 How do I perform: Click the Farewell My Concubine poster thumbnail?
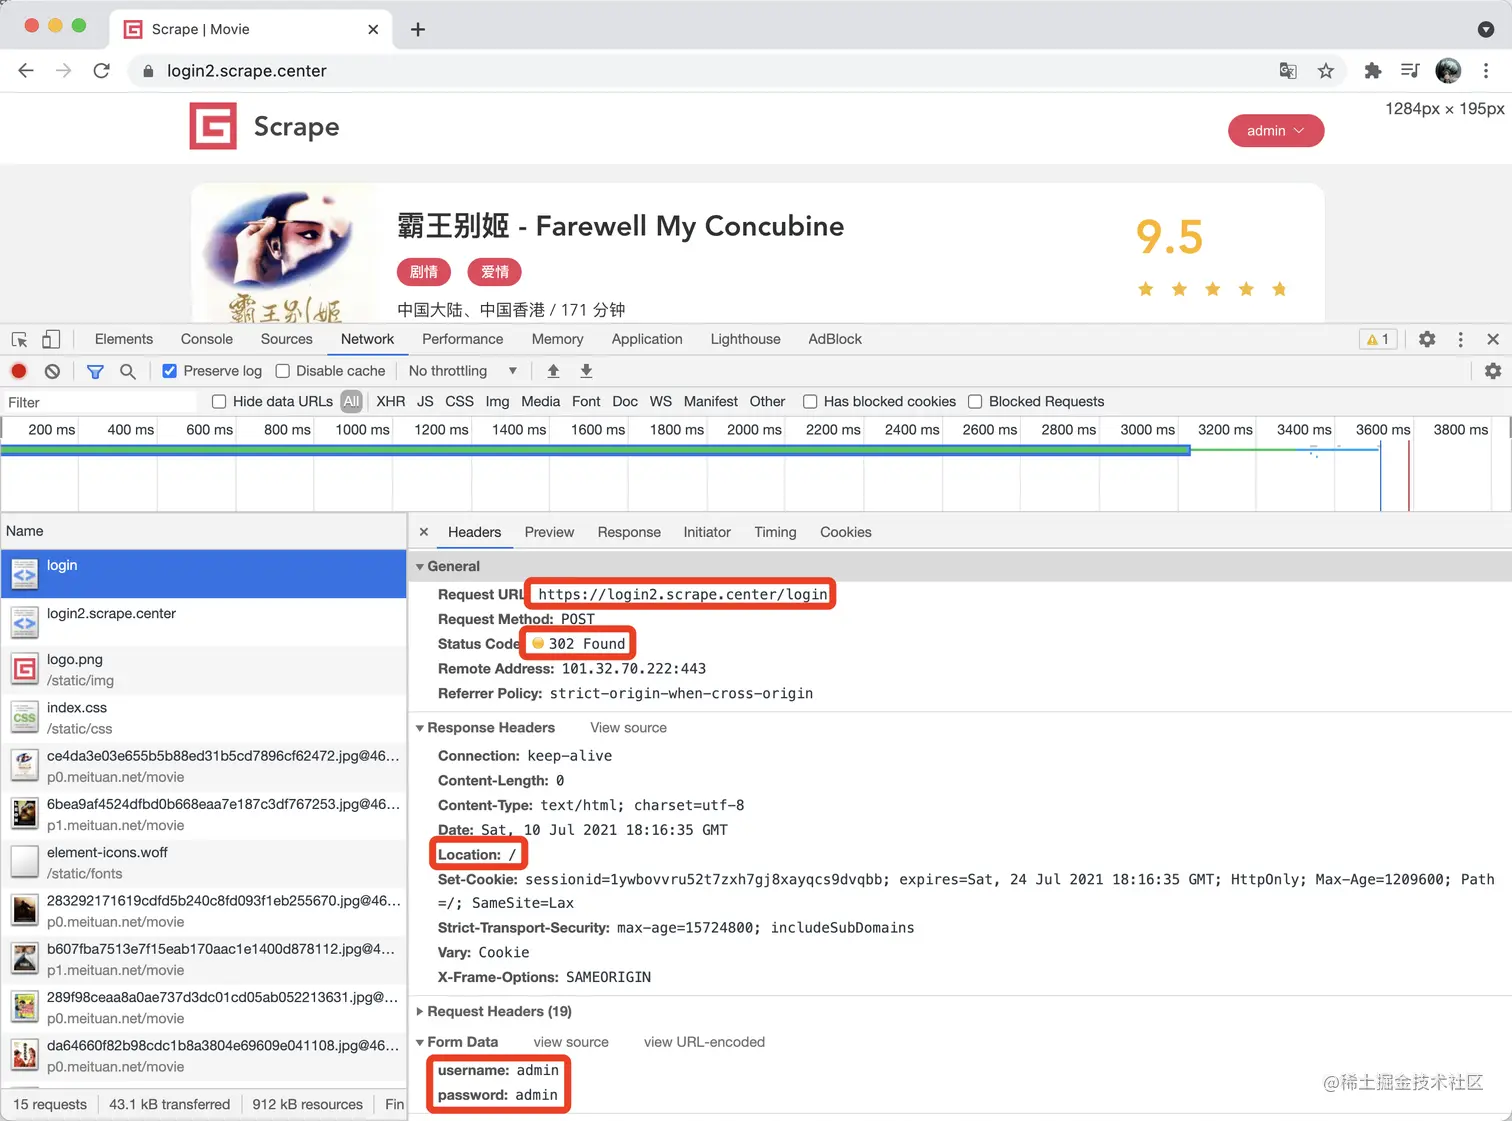point(287,254)
